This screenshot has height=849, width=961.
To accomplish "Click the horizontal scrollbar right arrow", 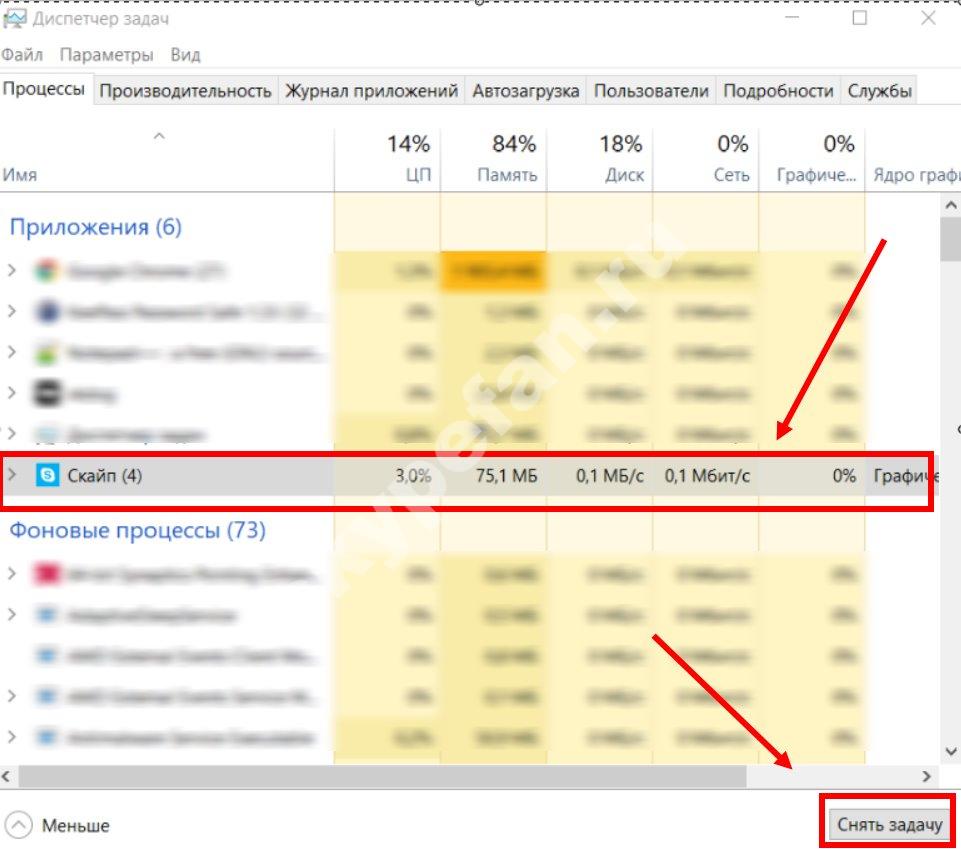I will pos(927,777).
